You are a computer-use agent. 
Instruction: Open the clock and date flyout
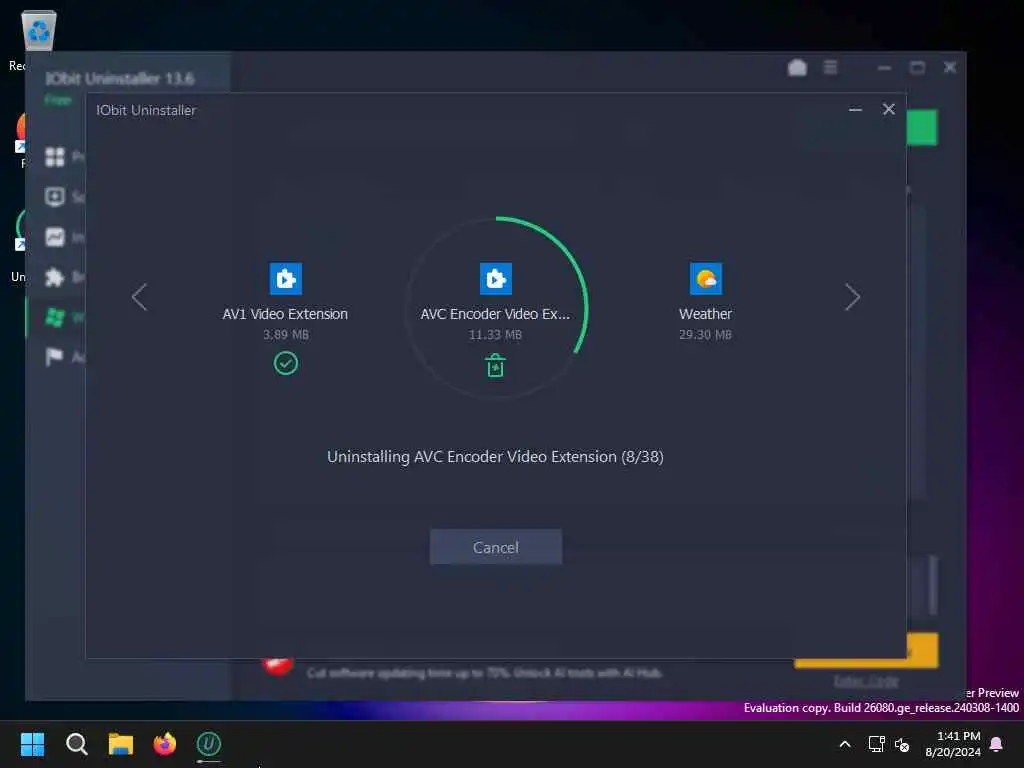pyautogui.click(x=953, y=744)
